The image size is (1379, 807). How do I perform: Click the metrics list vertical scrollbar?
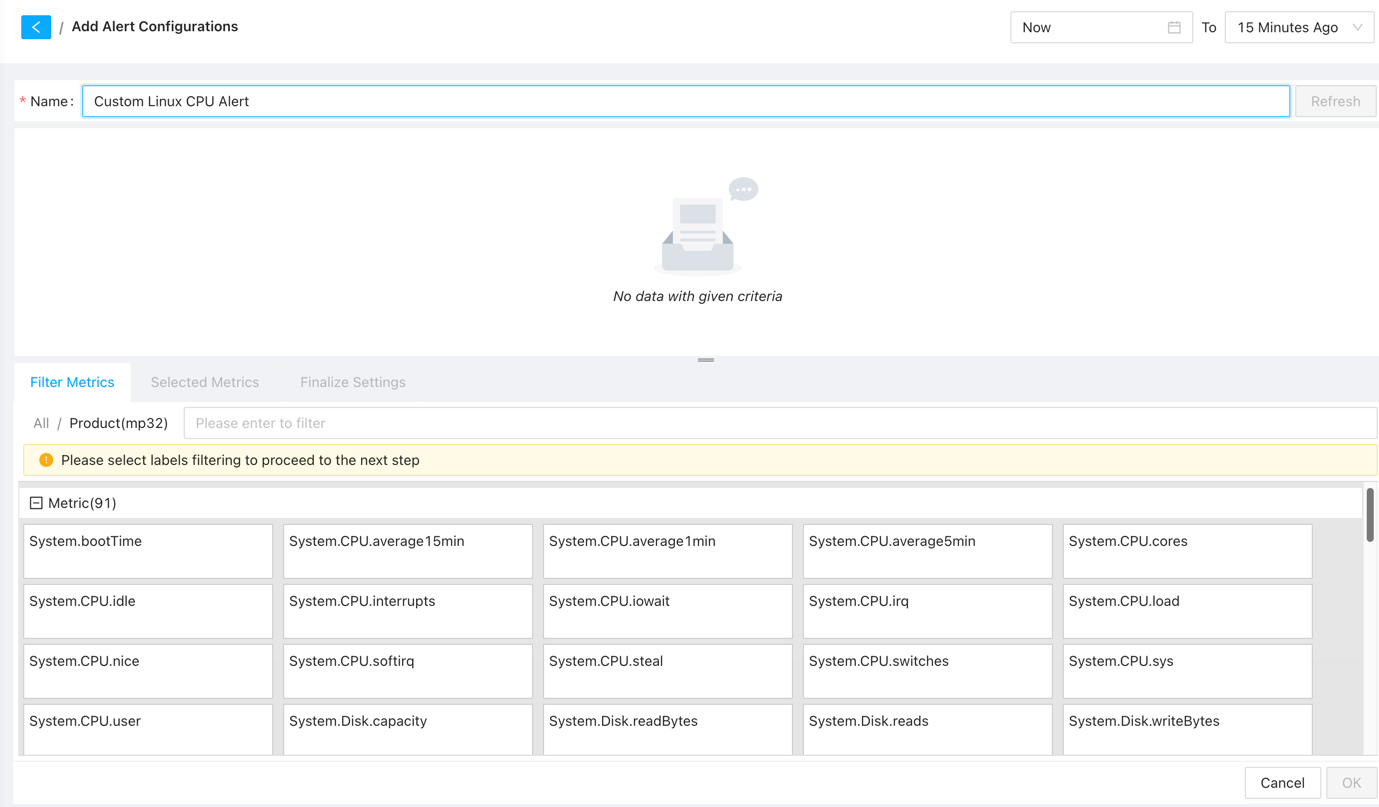pos(1369,516)
